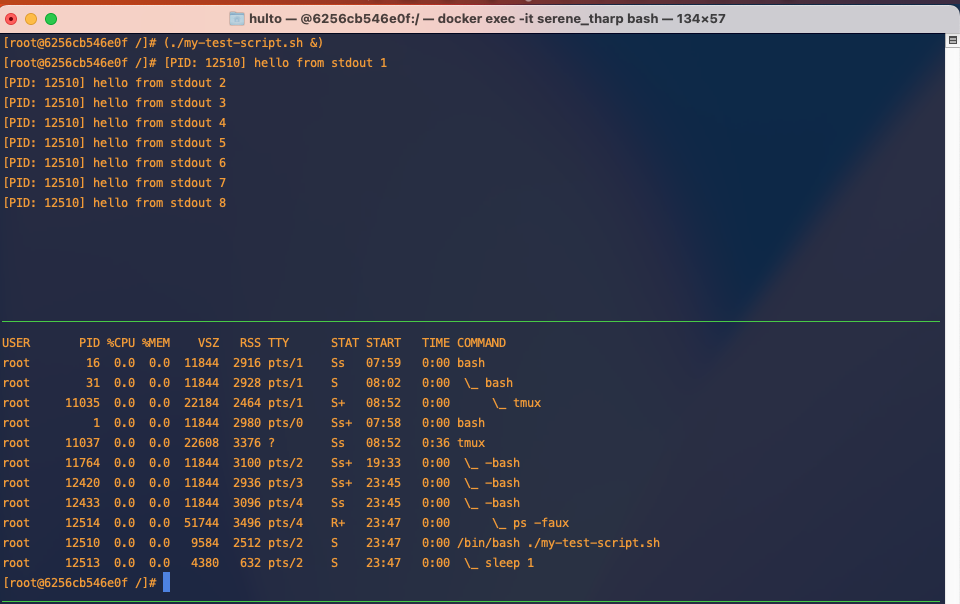Viewport: 960px width, 604px height.
Task: Click PID 16 in the process list
Action: click(x=92, y=363)
